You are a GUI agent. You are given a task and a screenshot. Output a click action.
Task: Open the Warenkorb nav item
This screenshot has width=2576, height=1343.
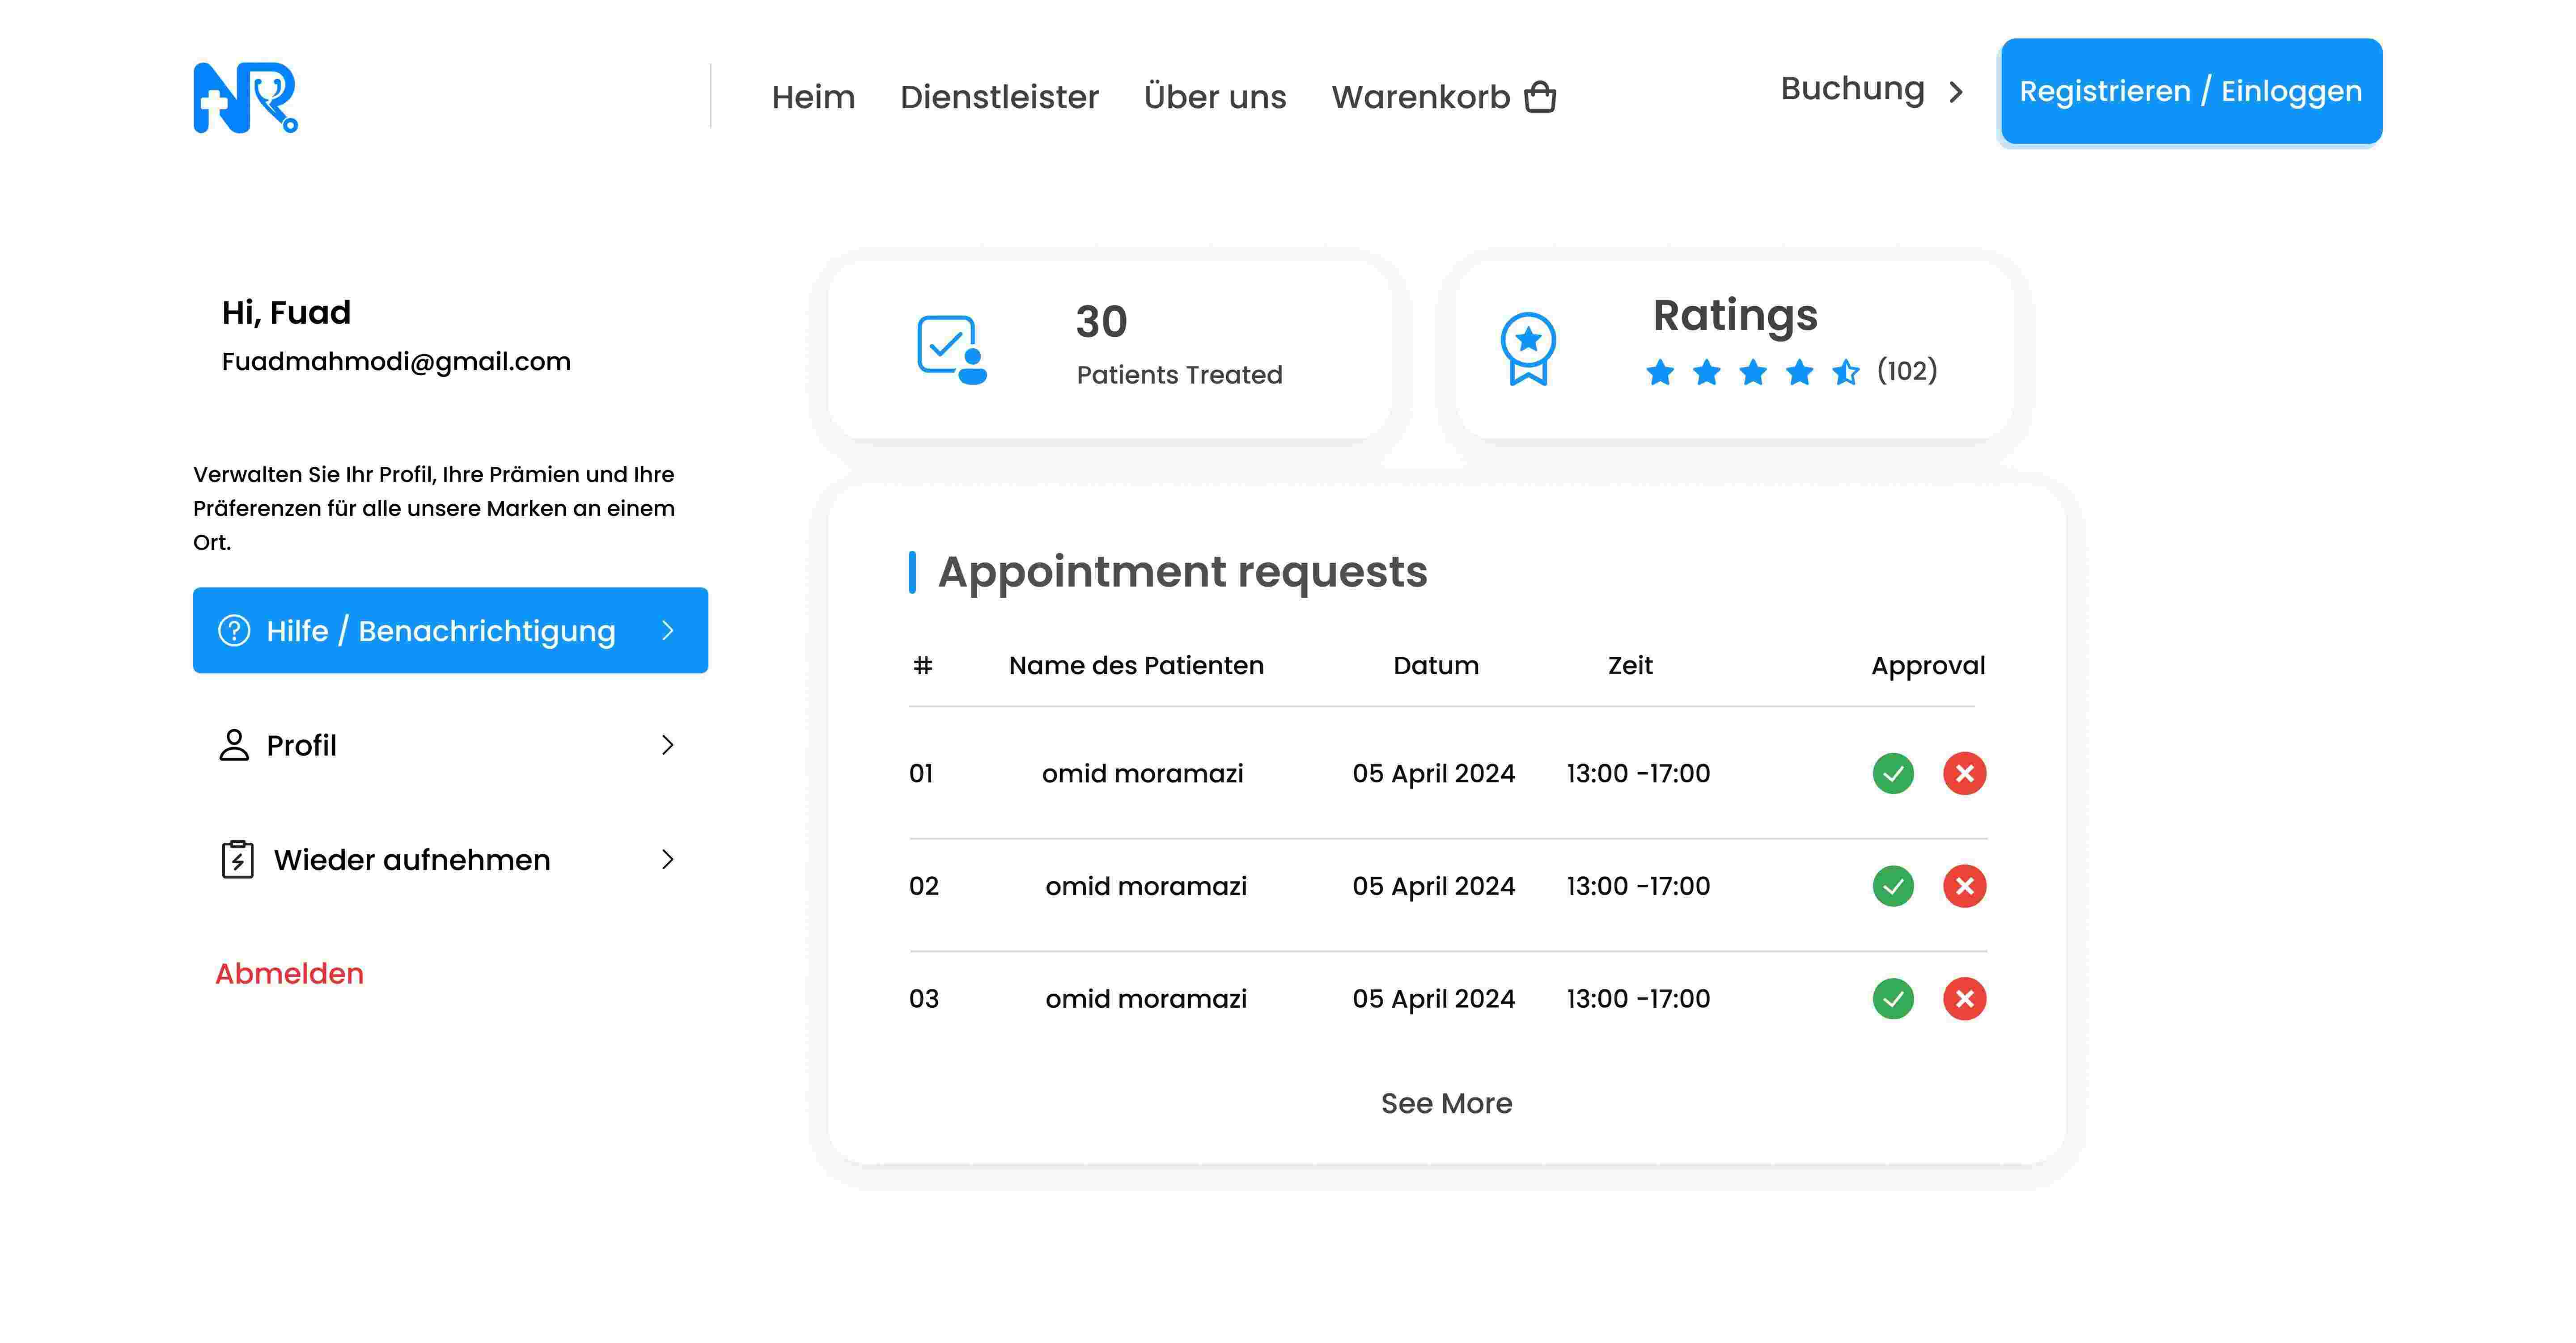pyautogui.click(x=1420, y=97)
